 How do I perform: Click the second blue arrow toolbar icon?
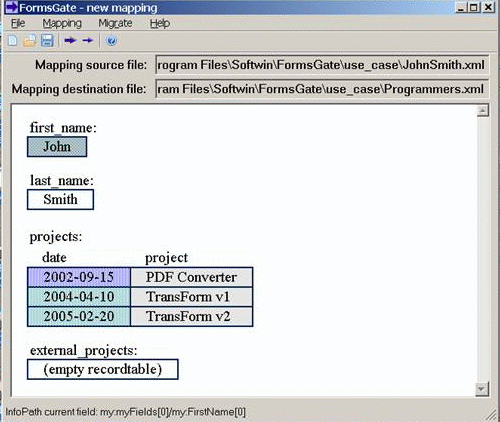[88, 40]
